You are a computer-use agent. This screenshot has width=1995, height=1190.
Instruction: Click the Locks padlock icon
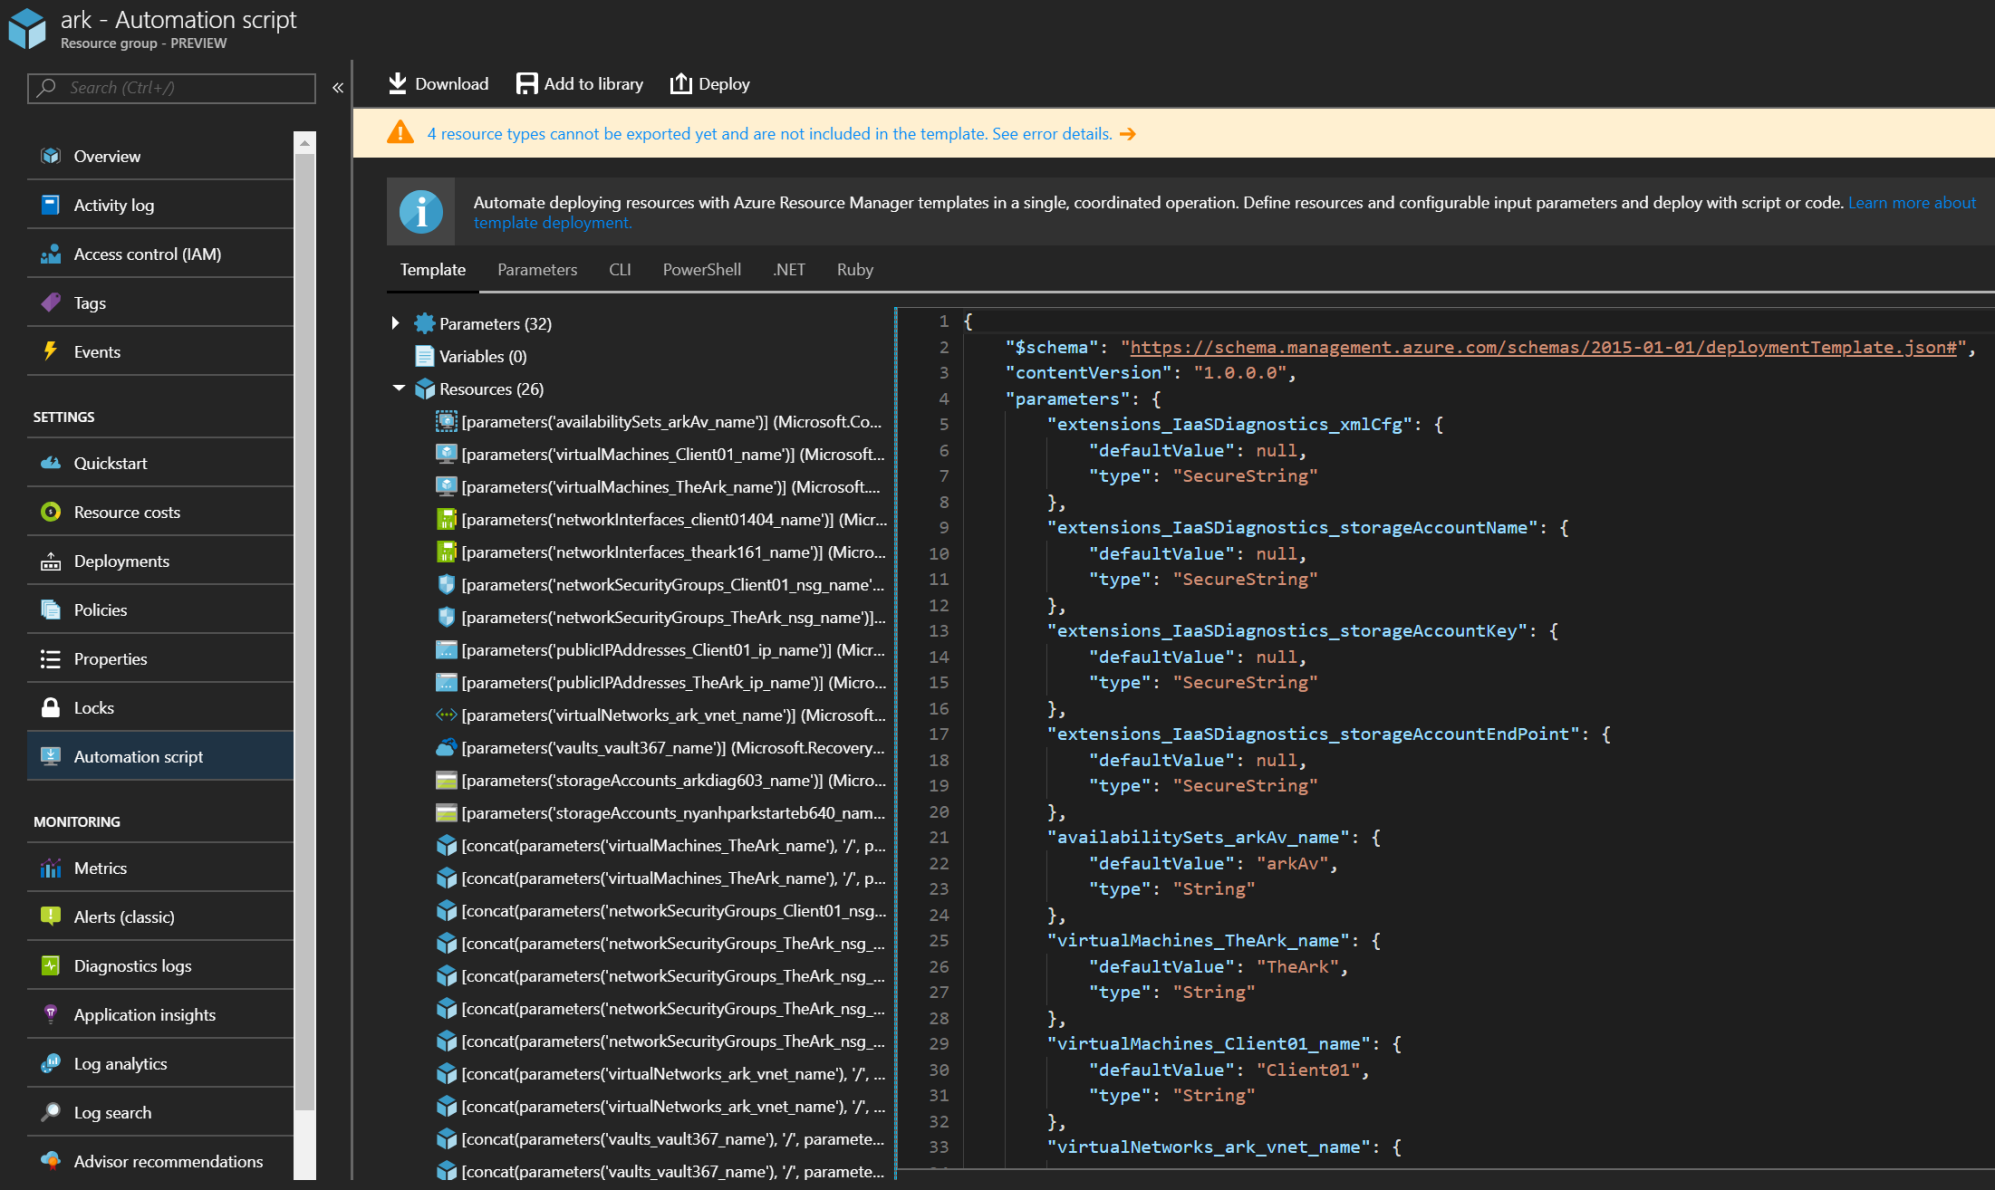50,708
